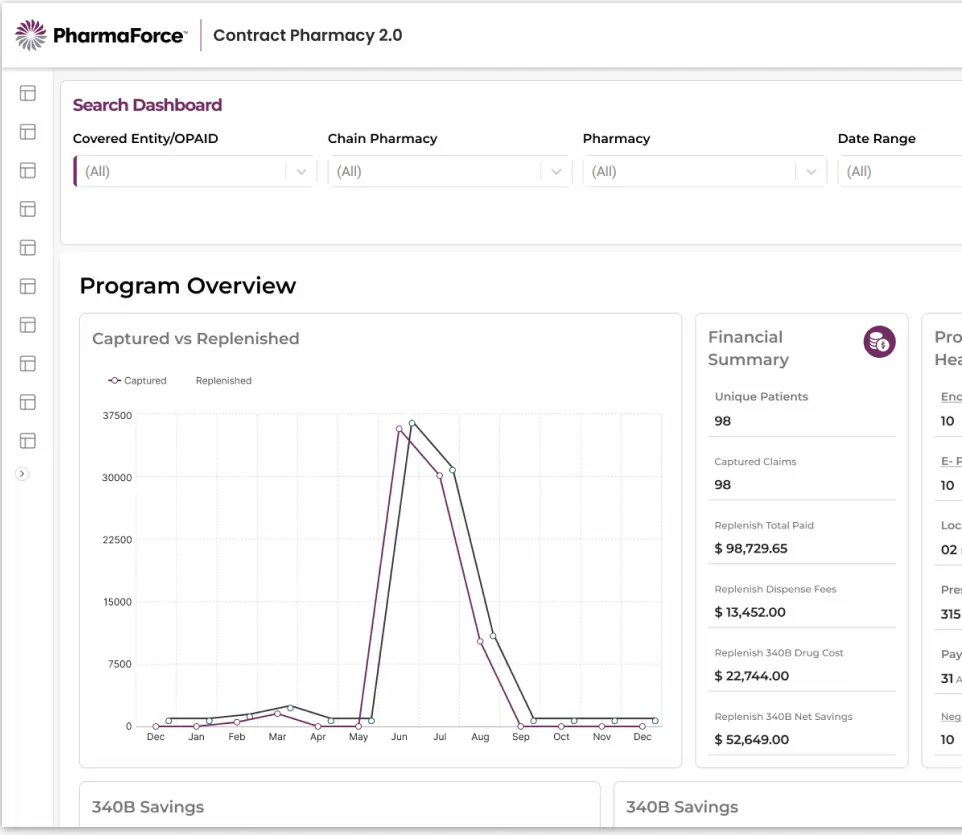Click the PharmaForce starburst logo
The height and width of the screenshot is (835, 962).
coord(31,35)
